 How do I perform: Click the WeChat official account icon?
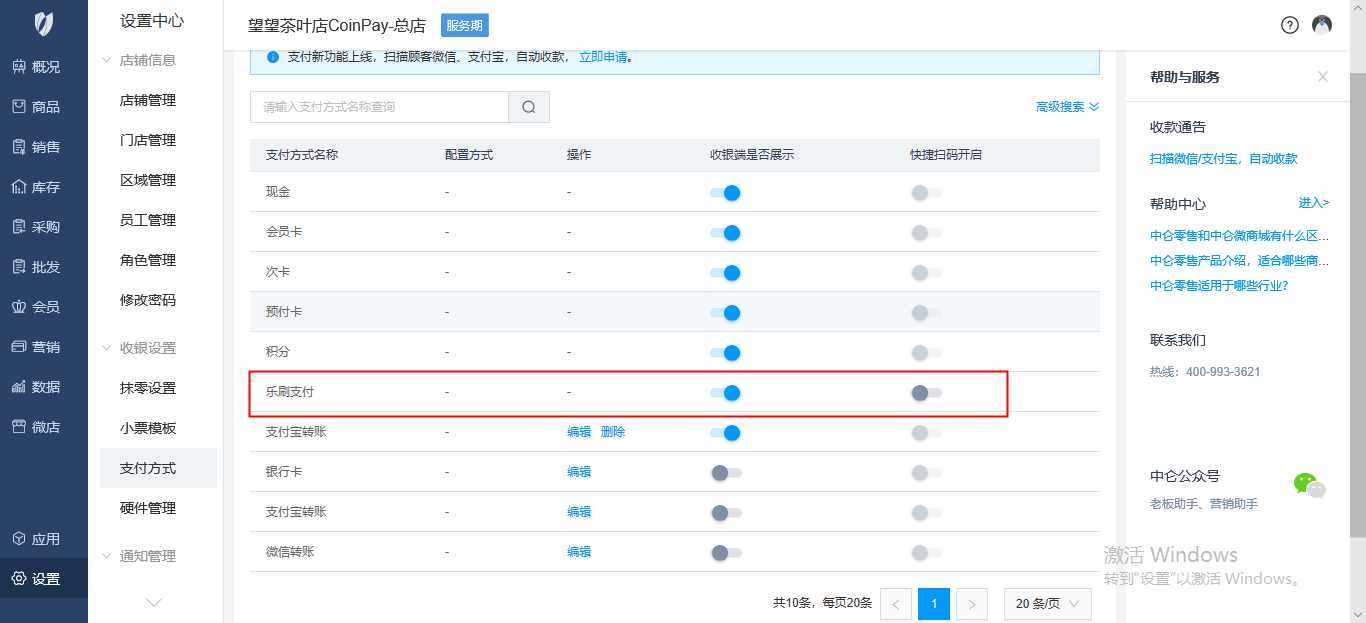pyautogui.click(x=1309, y=485)
